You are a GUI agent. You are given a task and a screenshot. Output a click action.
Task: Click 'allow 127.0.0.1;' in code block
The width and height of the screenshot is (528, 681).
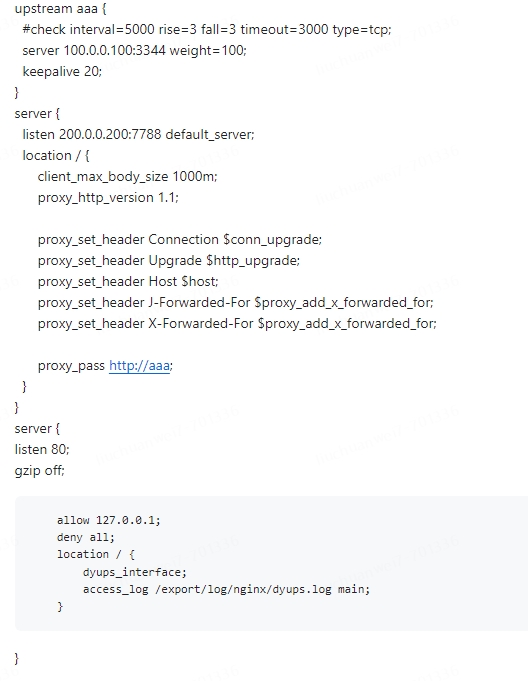pyautogui.click(x=109, y=520)
